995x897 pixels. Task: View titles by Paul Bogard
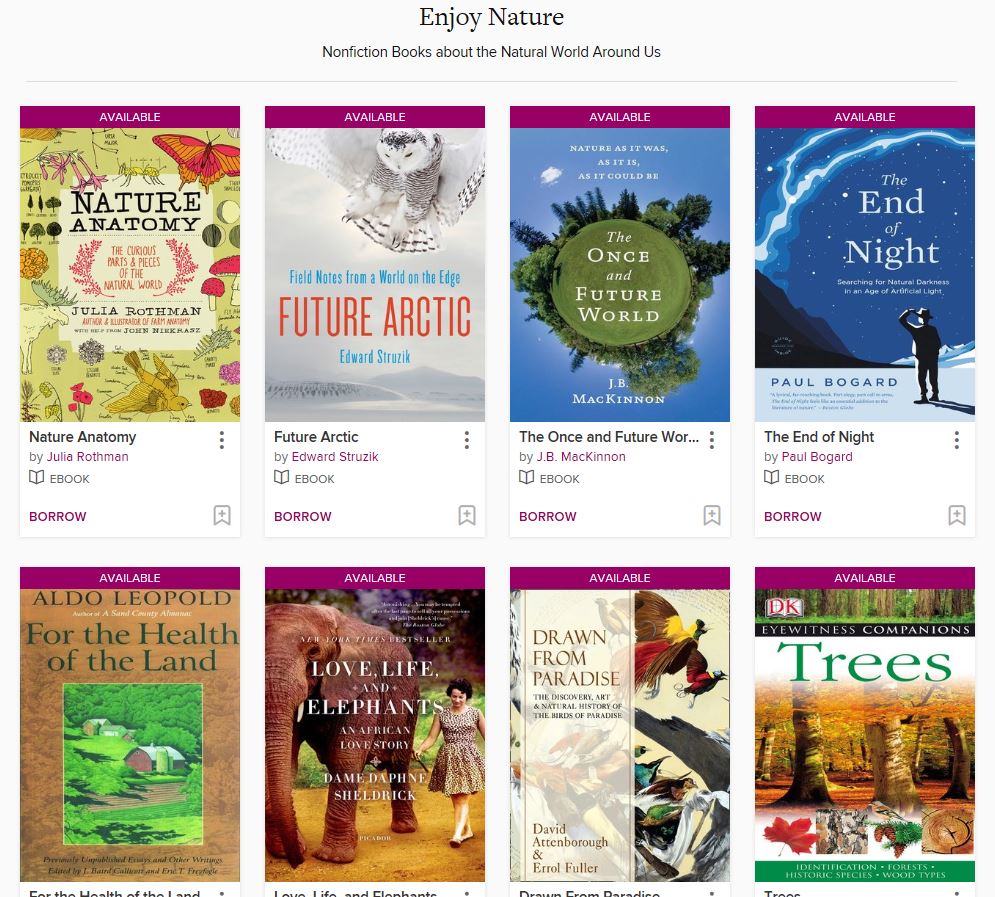(x=817, y=457)
